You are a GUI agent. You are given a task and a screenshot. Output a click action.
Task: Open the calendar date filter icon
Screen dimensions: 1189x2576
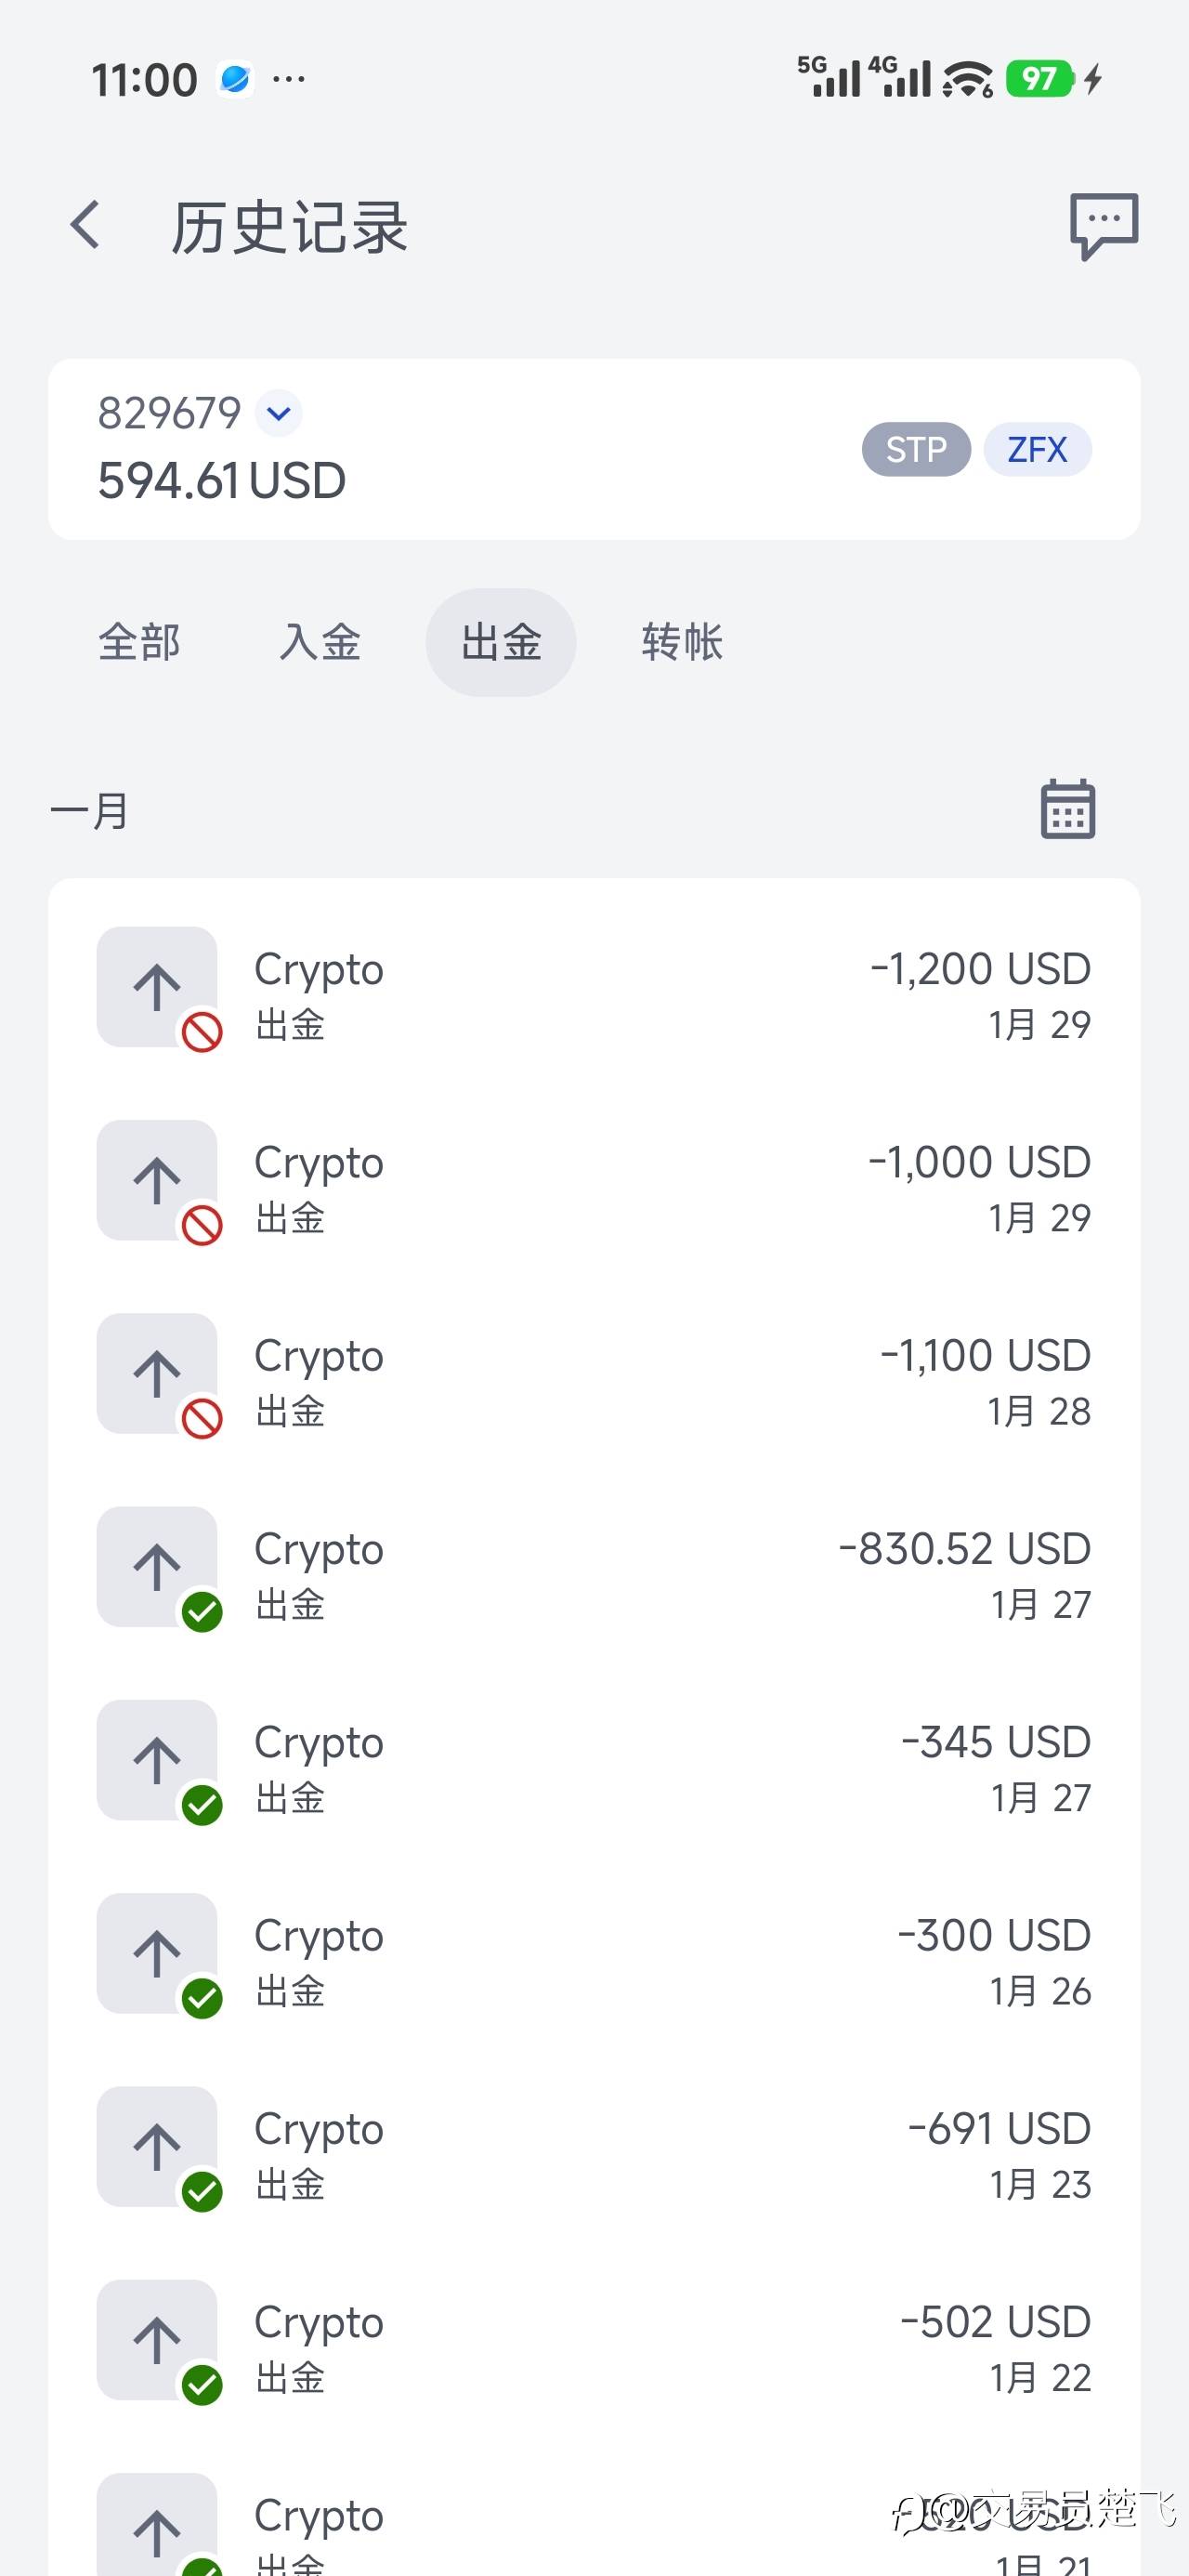point(1067,809)
